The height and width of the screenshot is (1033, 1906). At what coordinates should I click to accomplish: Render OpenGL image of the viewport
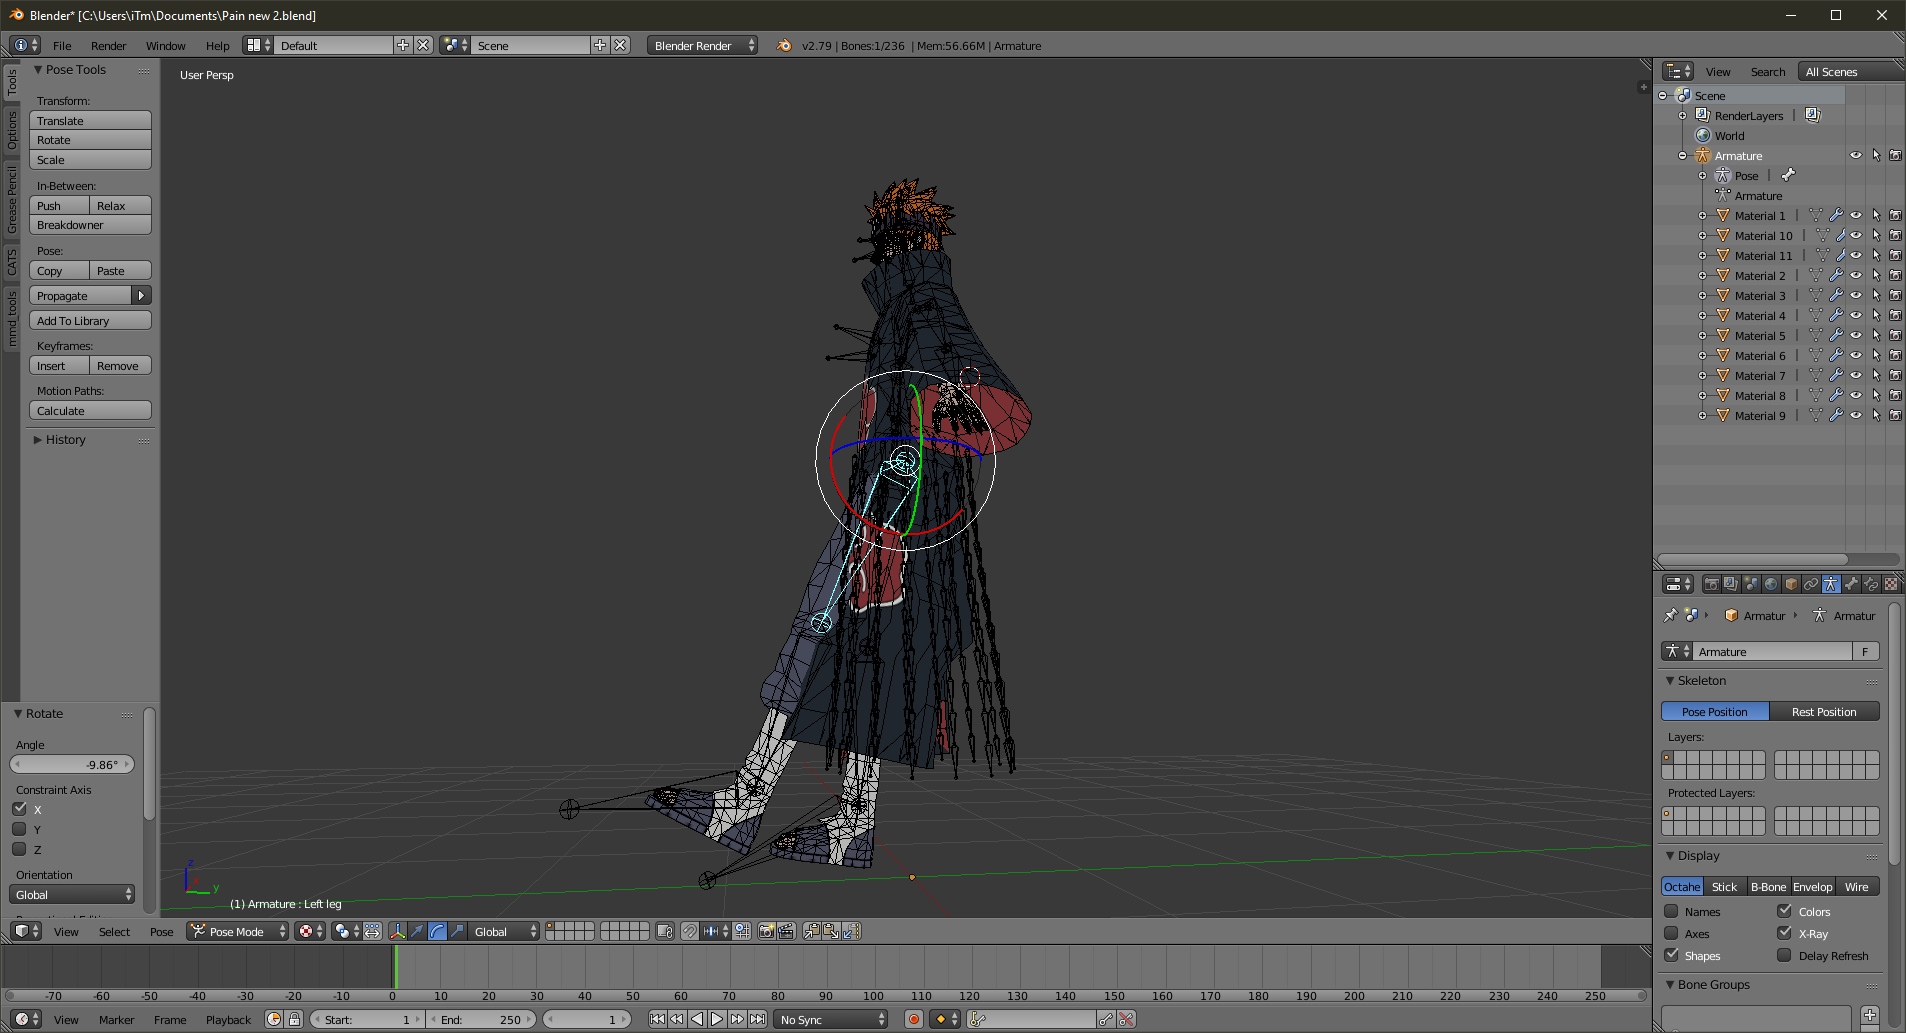pyautogui.click(x=766, y=932)
